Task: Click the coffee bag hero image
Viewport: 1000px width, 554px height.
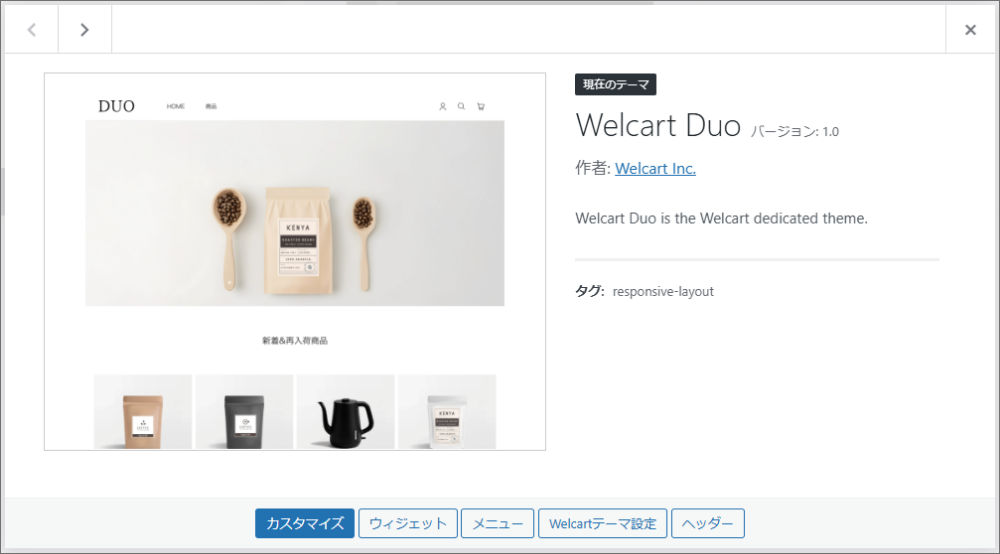Action: point(295,213)
